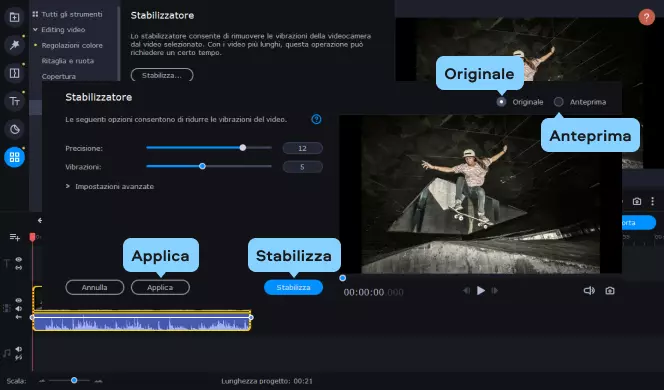Screen dimensions: 664x390
Task: Open the blue help icon in Stabilizzatore dialog
Action: click(316, 119)
